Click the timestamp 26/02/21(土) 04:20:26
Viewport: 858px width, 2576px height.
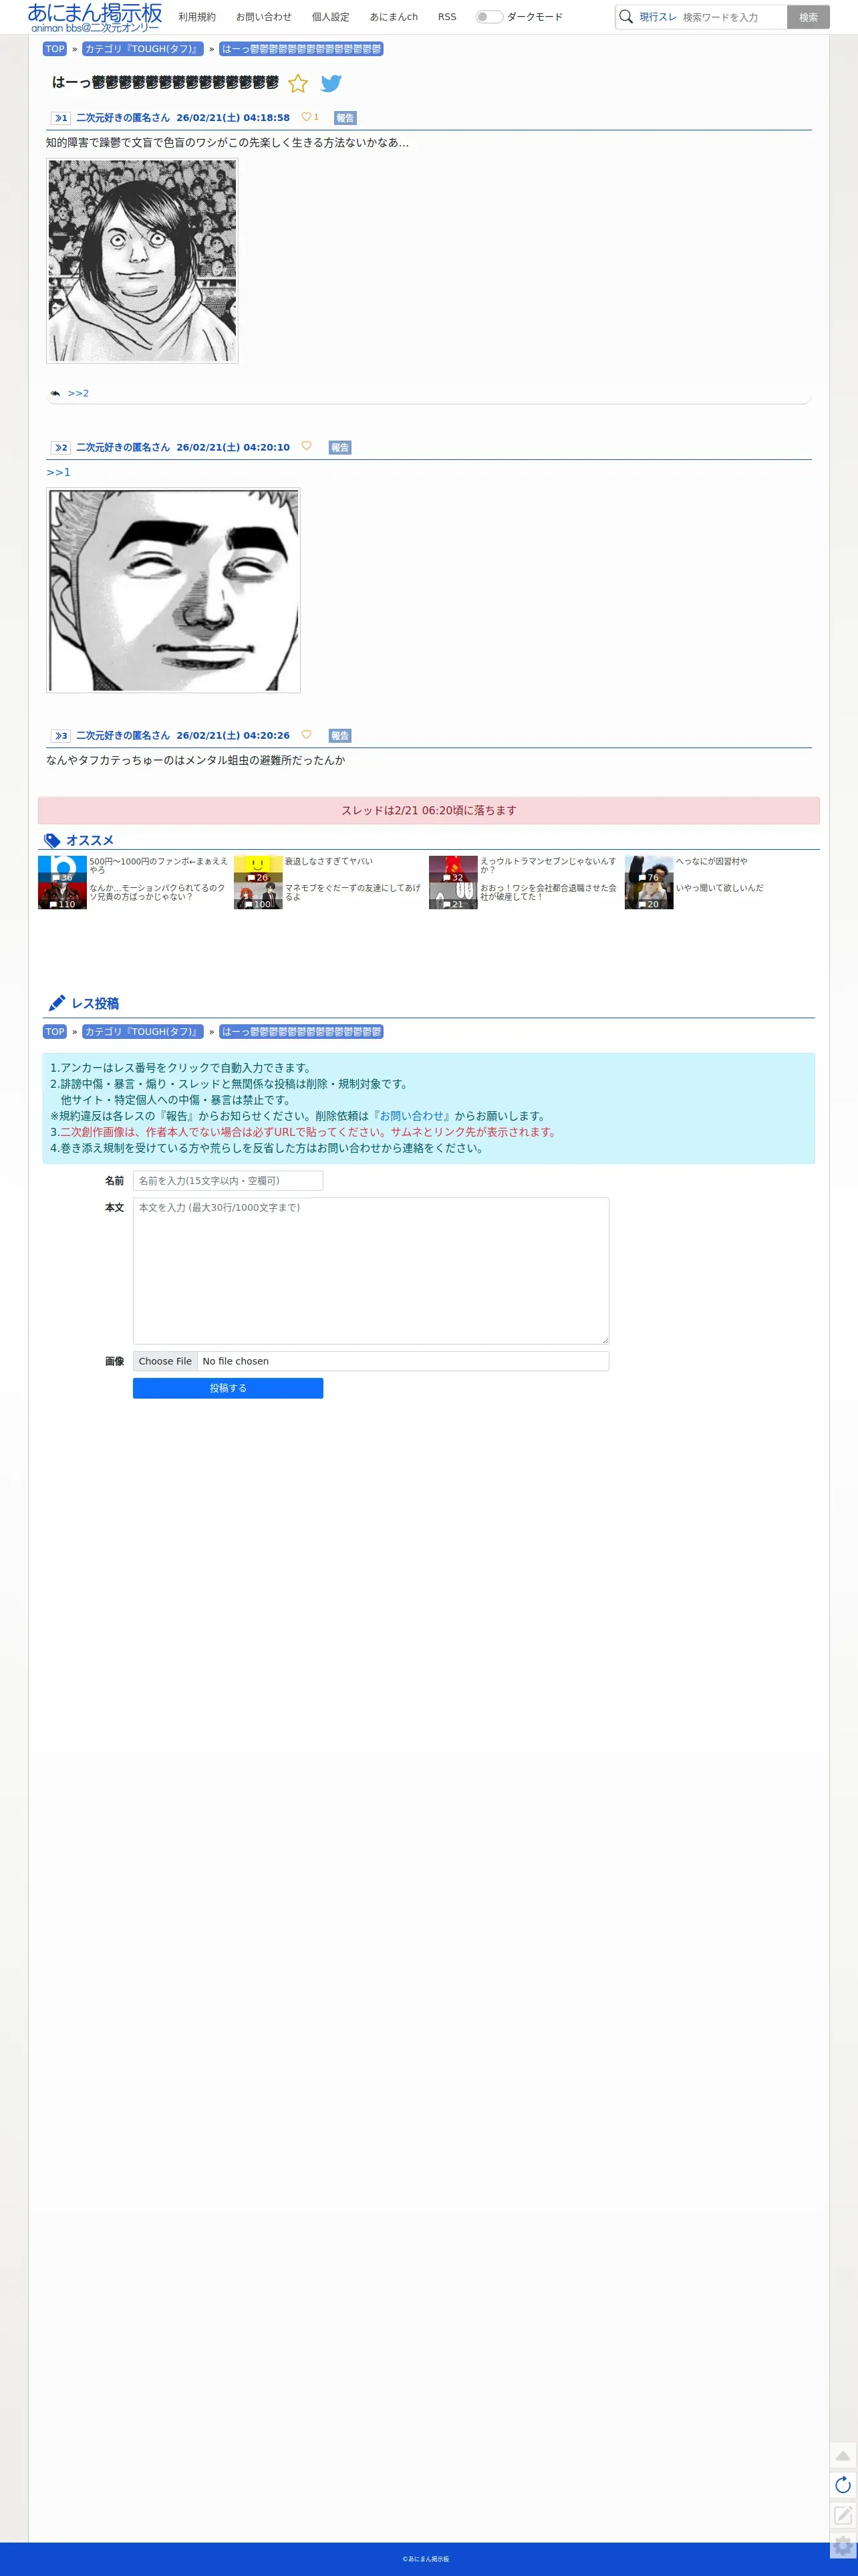click(233, 735)
